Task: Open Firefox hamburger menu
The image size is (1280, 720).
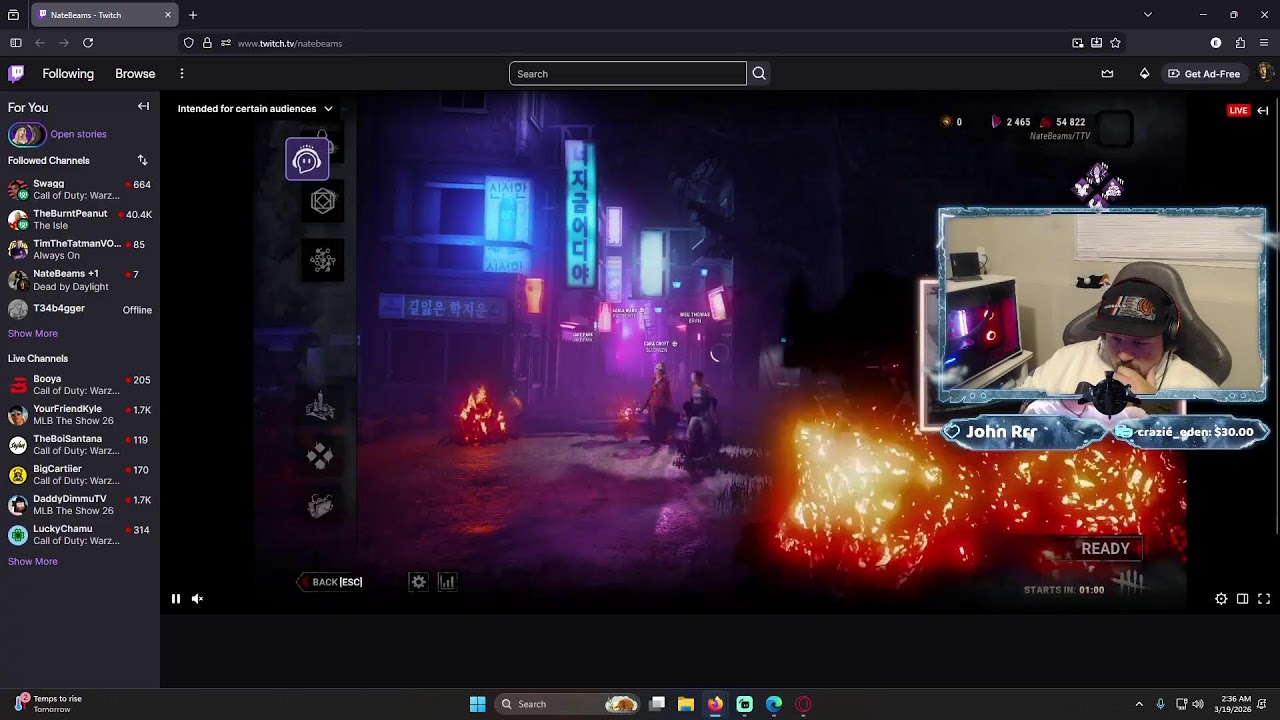Action: click(x=1264, y=43)
